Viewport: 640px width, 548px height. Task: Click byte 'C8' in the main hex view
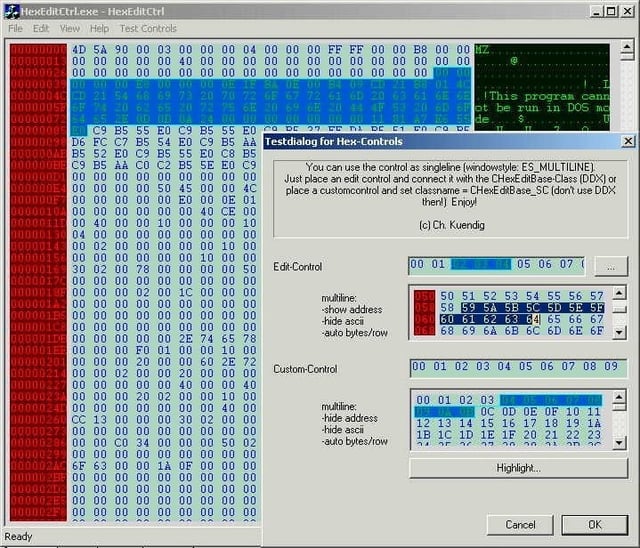[228, 154]
